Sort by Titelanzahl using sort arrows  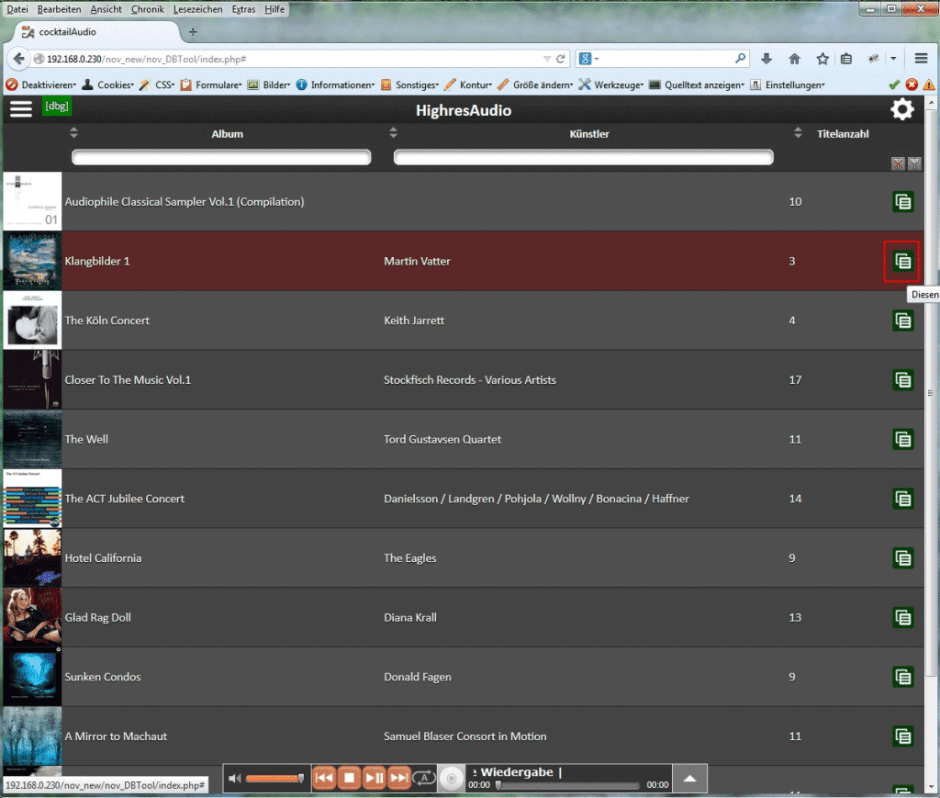point(798,133)
